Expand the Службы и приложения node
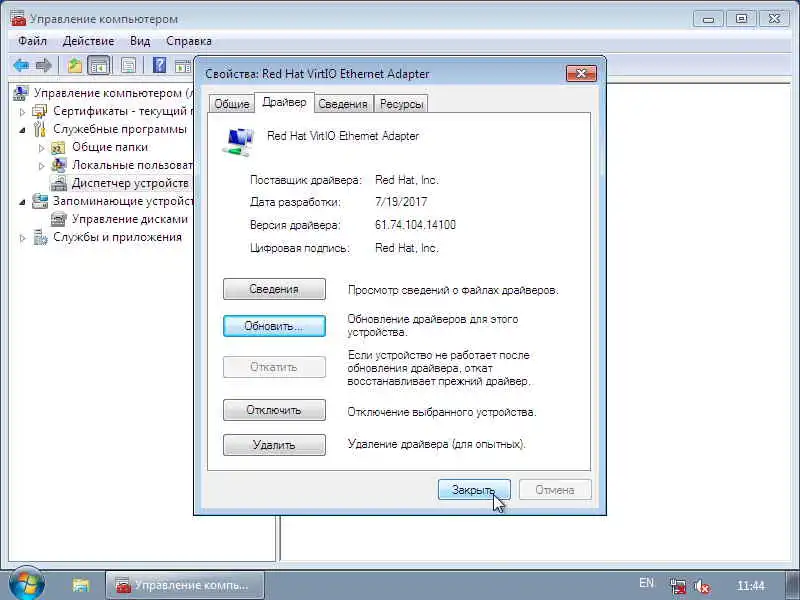This screenshot has width=800, height=600. pos(22,238)
